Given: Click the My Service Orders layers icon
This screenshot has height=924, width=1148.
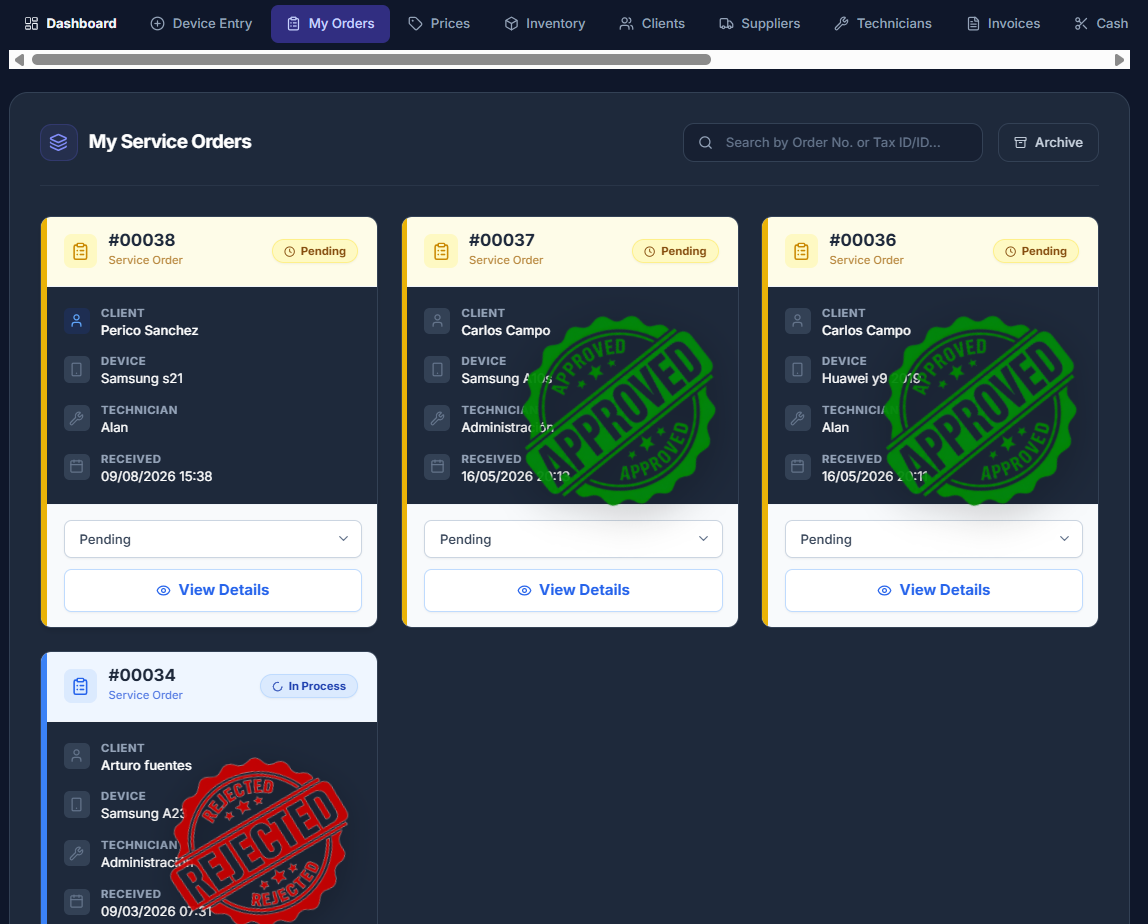Looking at the screenshot, I should (59, 142).
